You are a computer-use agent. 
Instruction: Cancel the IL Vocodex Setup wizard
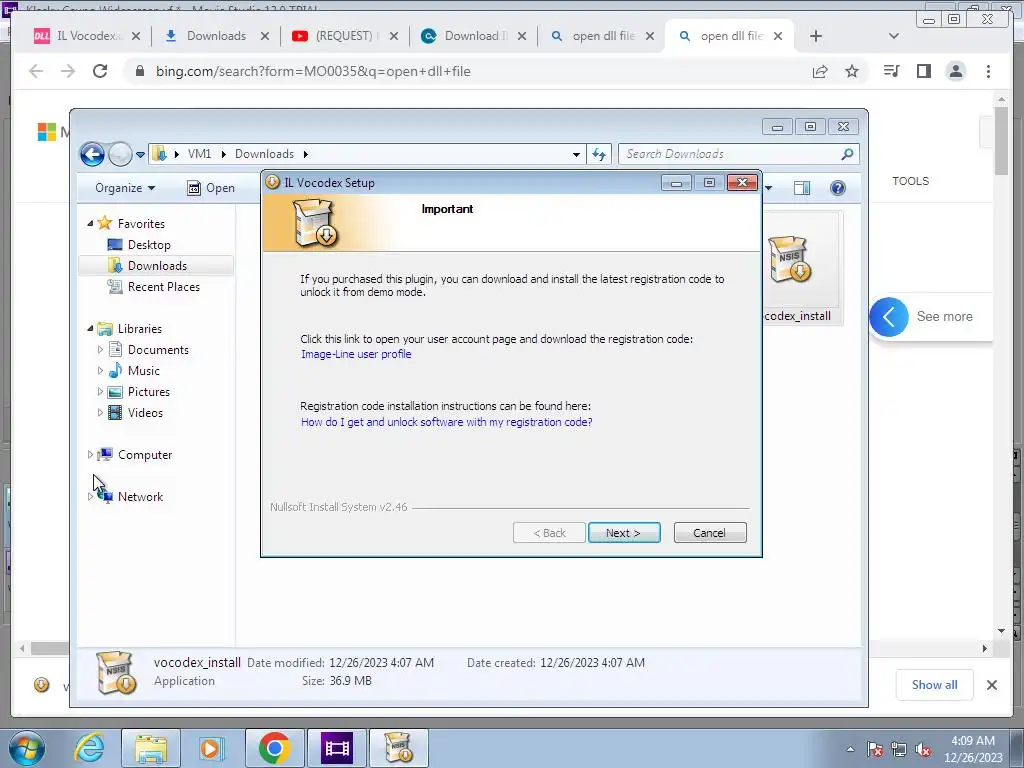coord(709,533)
